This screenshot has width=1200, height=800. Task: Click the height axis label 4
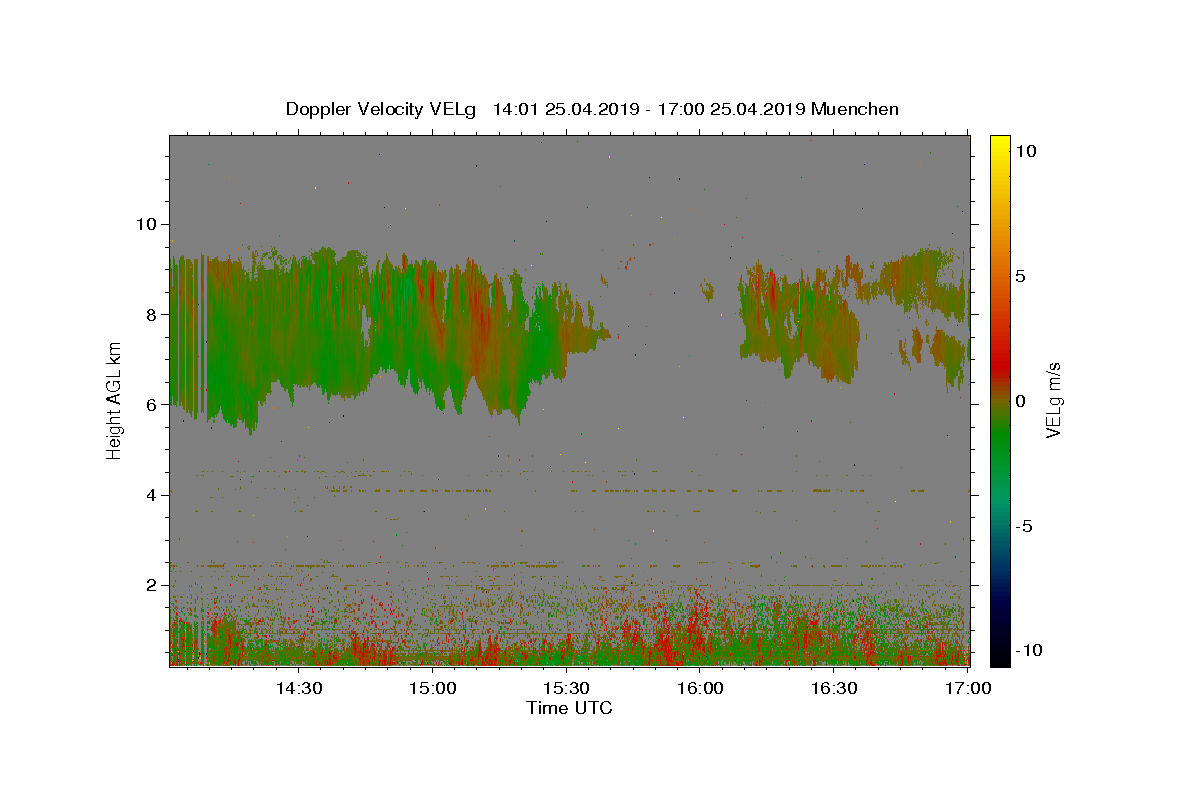(x=152, y=495)
